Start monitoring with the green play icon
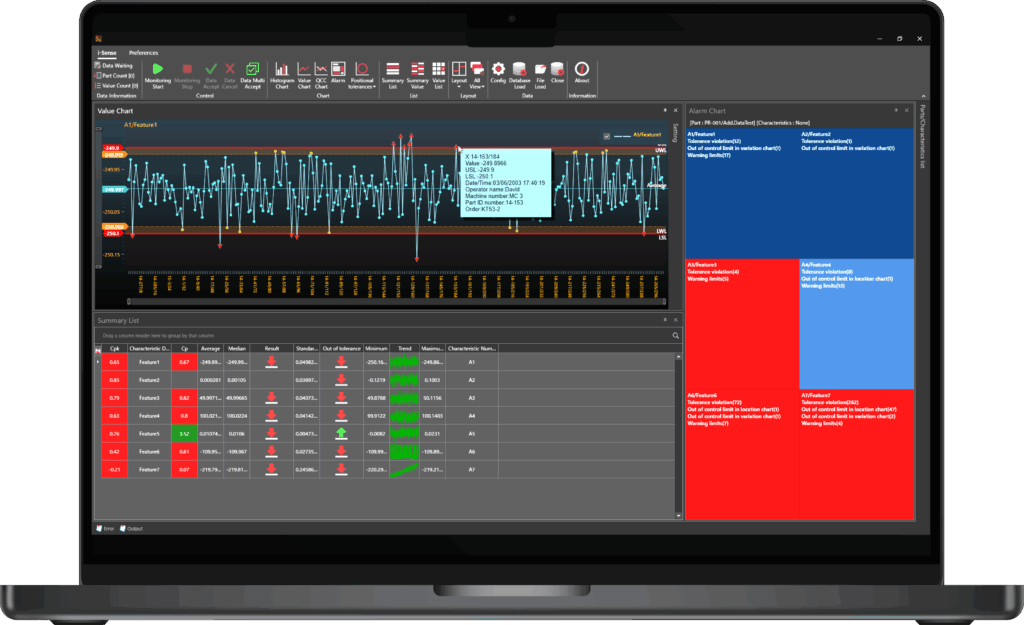 click(x=158, y=69)
